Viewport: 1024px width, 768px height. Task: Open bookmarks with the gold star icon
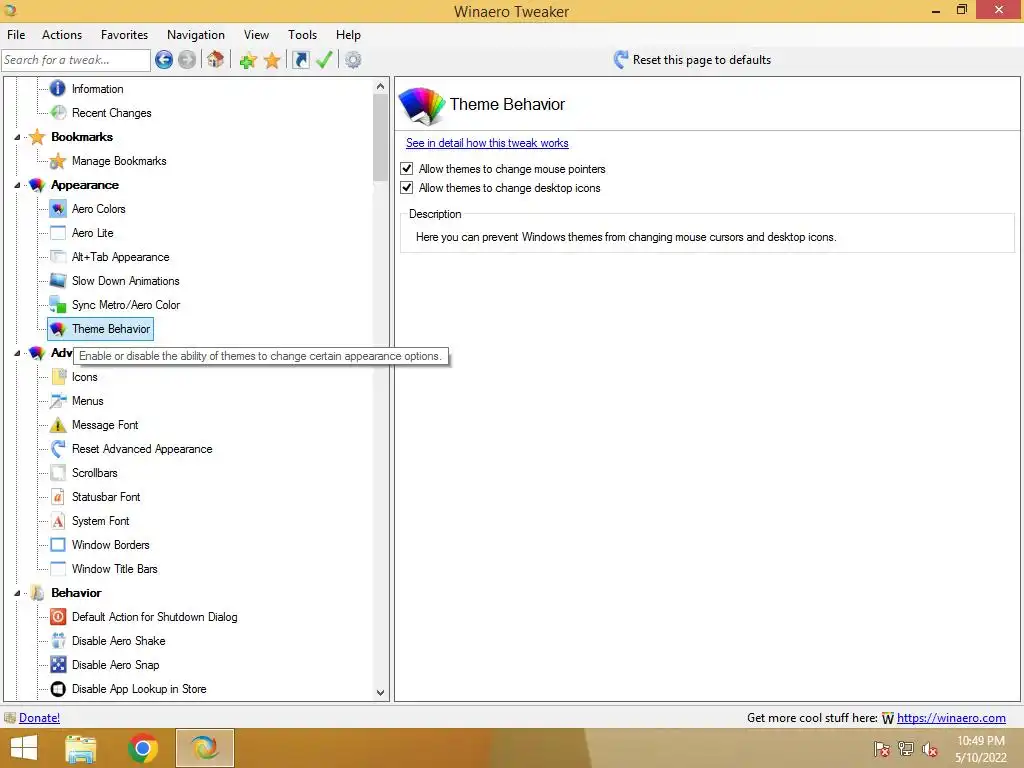272,61
